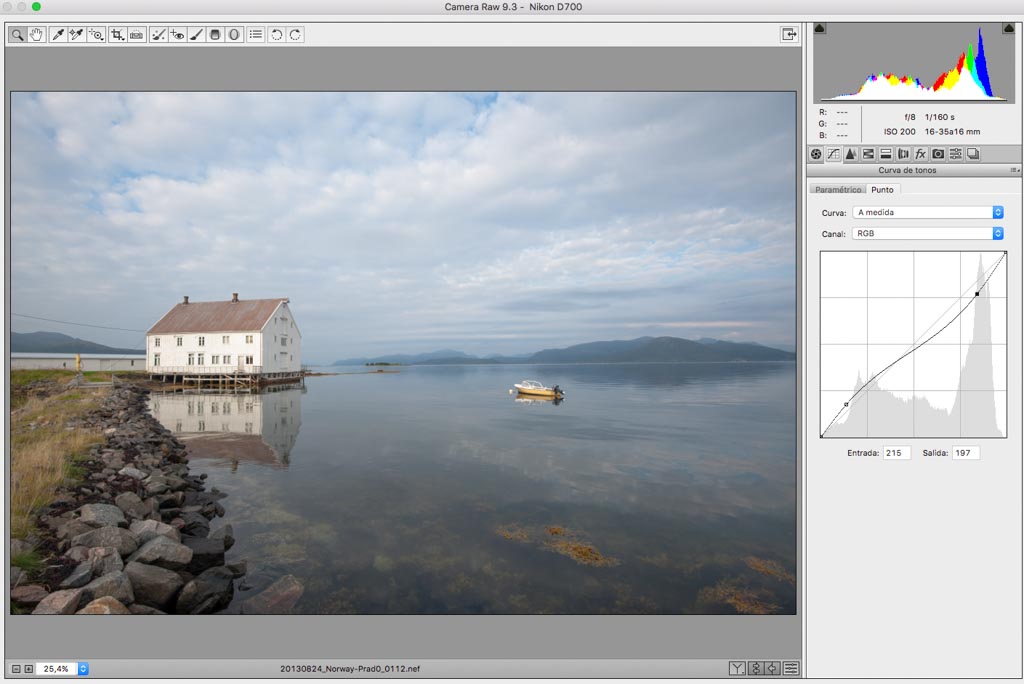The image size is (1024, 684).
Task: Open the zoom level dropdown
Action: [x=83, y=668]
